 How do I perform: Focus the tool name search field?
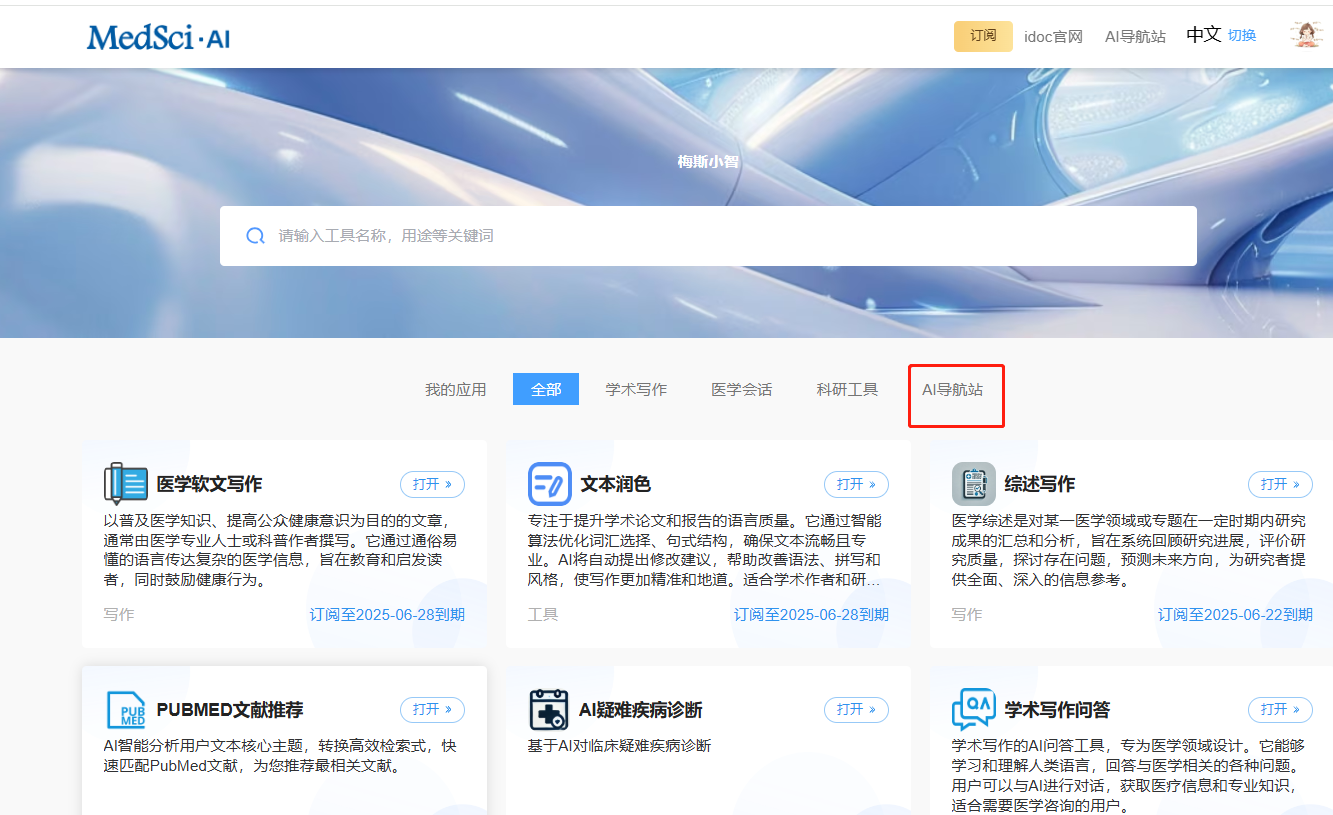coord(708,236)
